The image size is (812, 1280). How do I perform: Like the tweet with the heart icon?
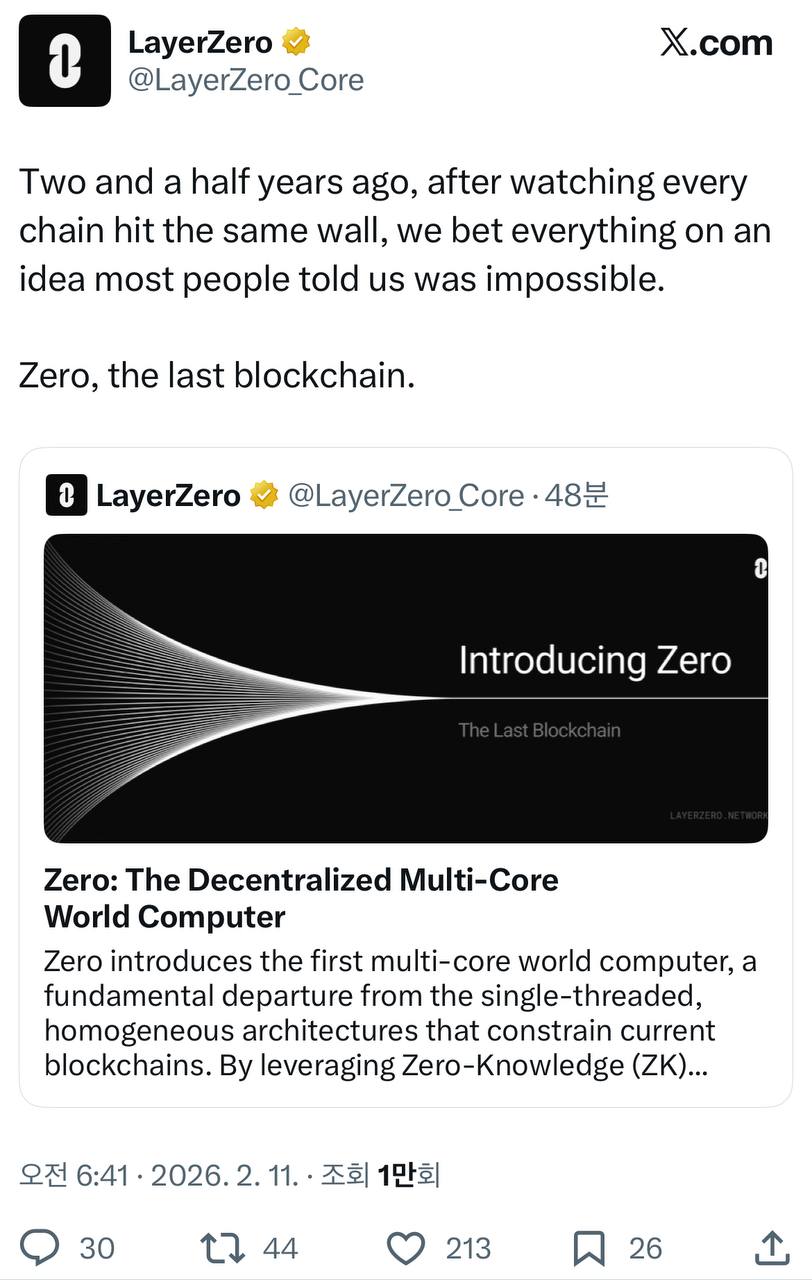(406, 1247)
